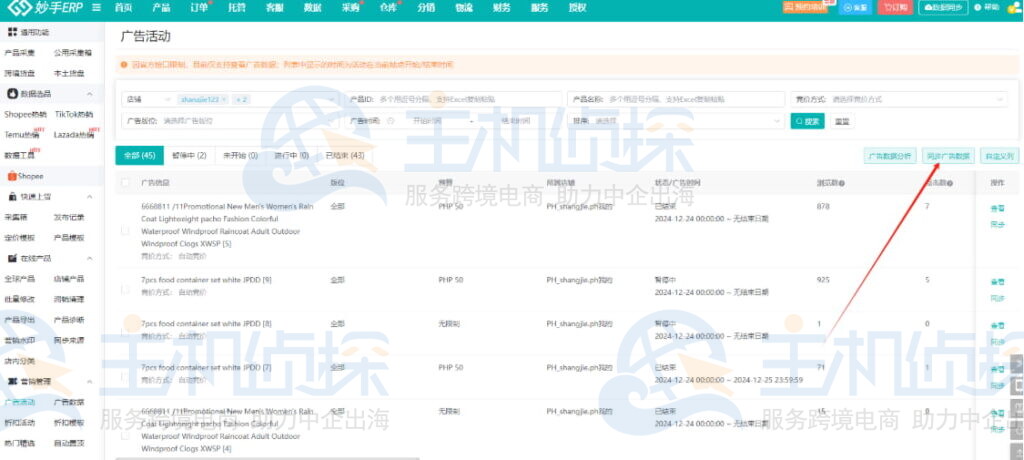Click the blue 客服 button in top bar

point(856,7)
